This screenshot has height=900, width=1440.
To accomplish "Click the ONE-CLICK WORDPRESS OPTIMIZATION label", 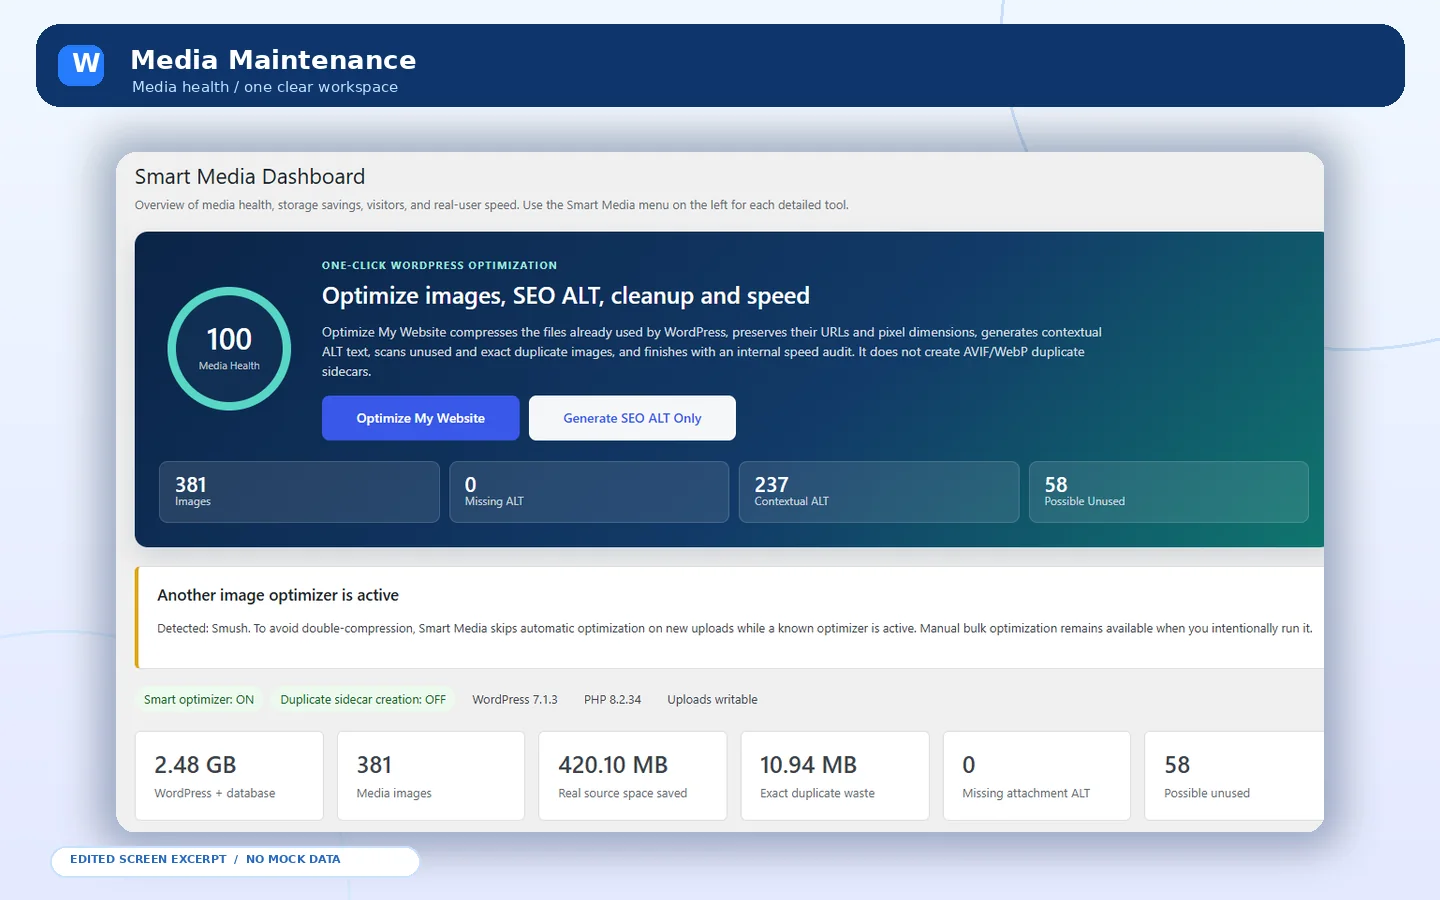I will pyautogui.click(x=439, y=266).
